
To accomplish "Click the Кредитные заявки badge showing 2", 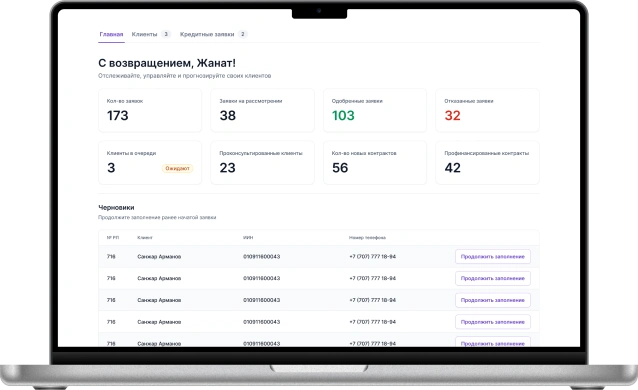I will 243,34.
